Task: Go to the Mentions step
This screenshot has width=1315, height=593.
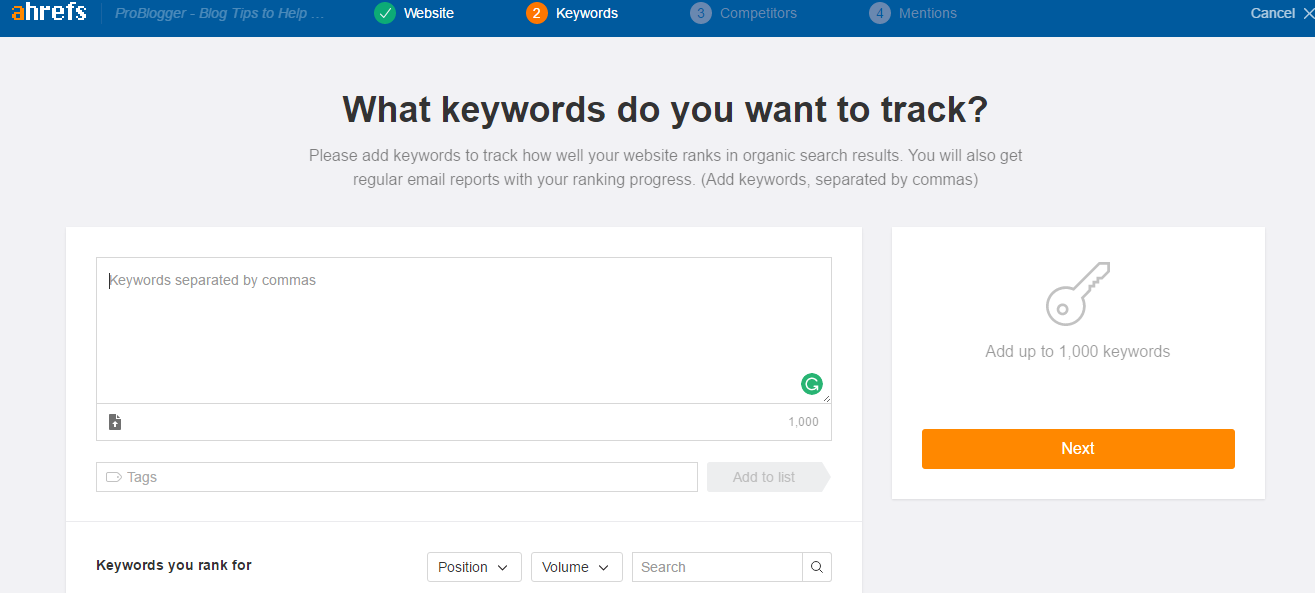Action: [x=914, y=13]
